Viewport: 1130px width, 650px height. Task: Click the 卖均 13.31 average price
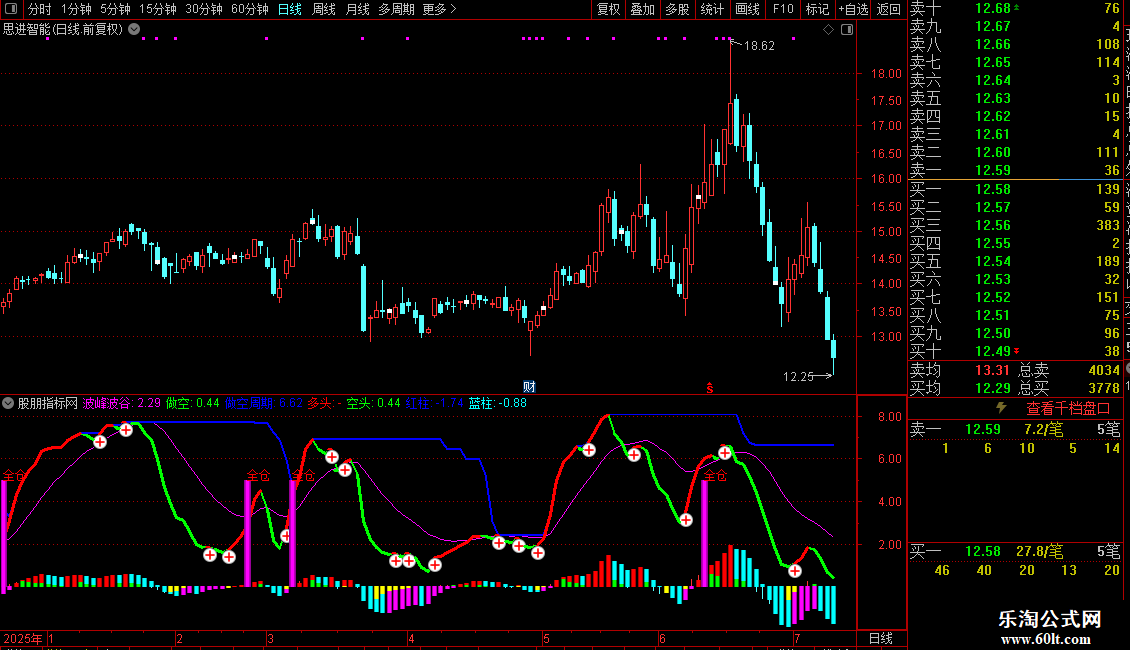coord(960,370)
